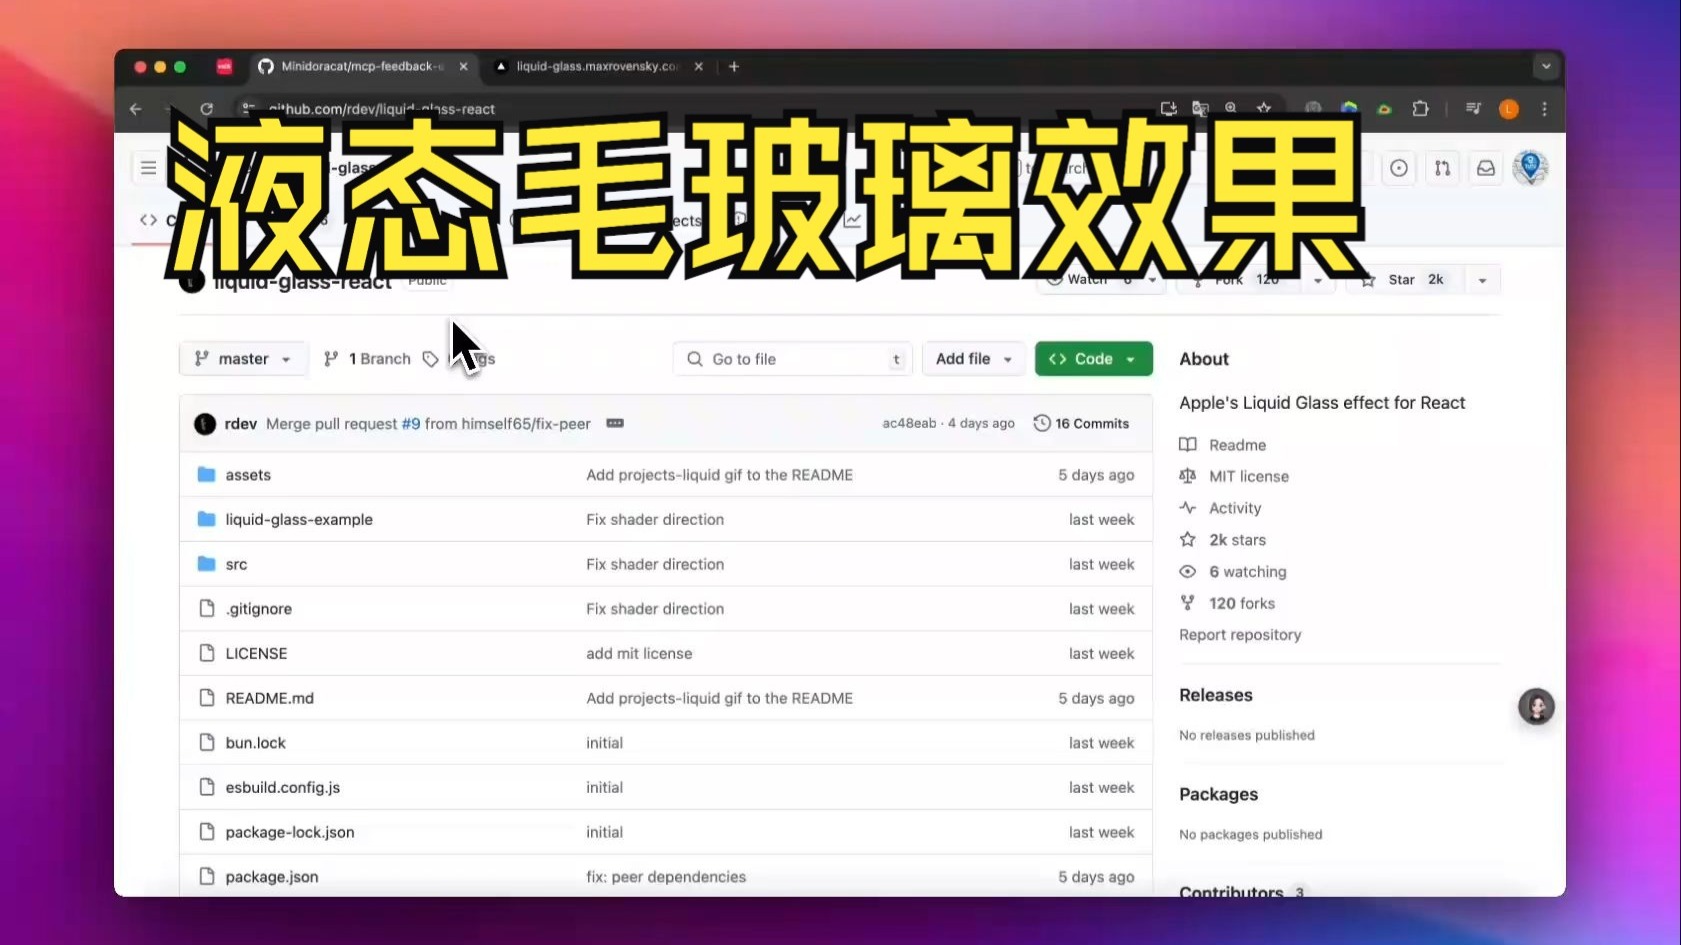Click the install app icon in address bar
The width and height of the screenshot is (1681, 945).
click(1168, 108)
